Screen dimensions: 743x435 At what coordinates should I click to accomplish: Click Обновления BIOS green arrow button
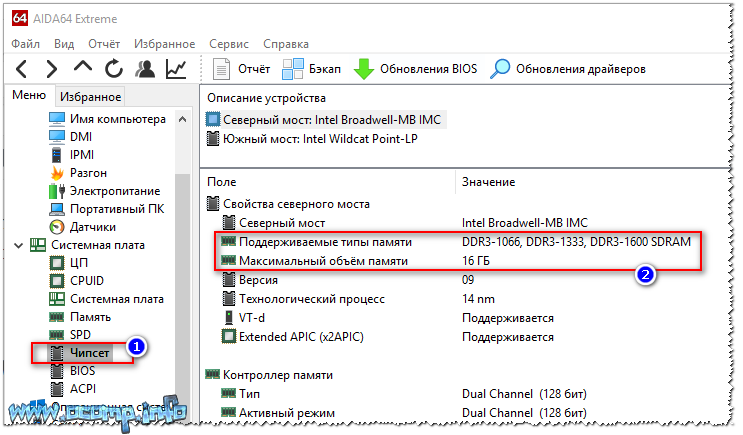(x=416, y=69)
